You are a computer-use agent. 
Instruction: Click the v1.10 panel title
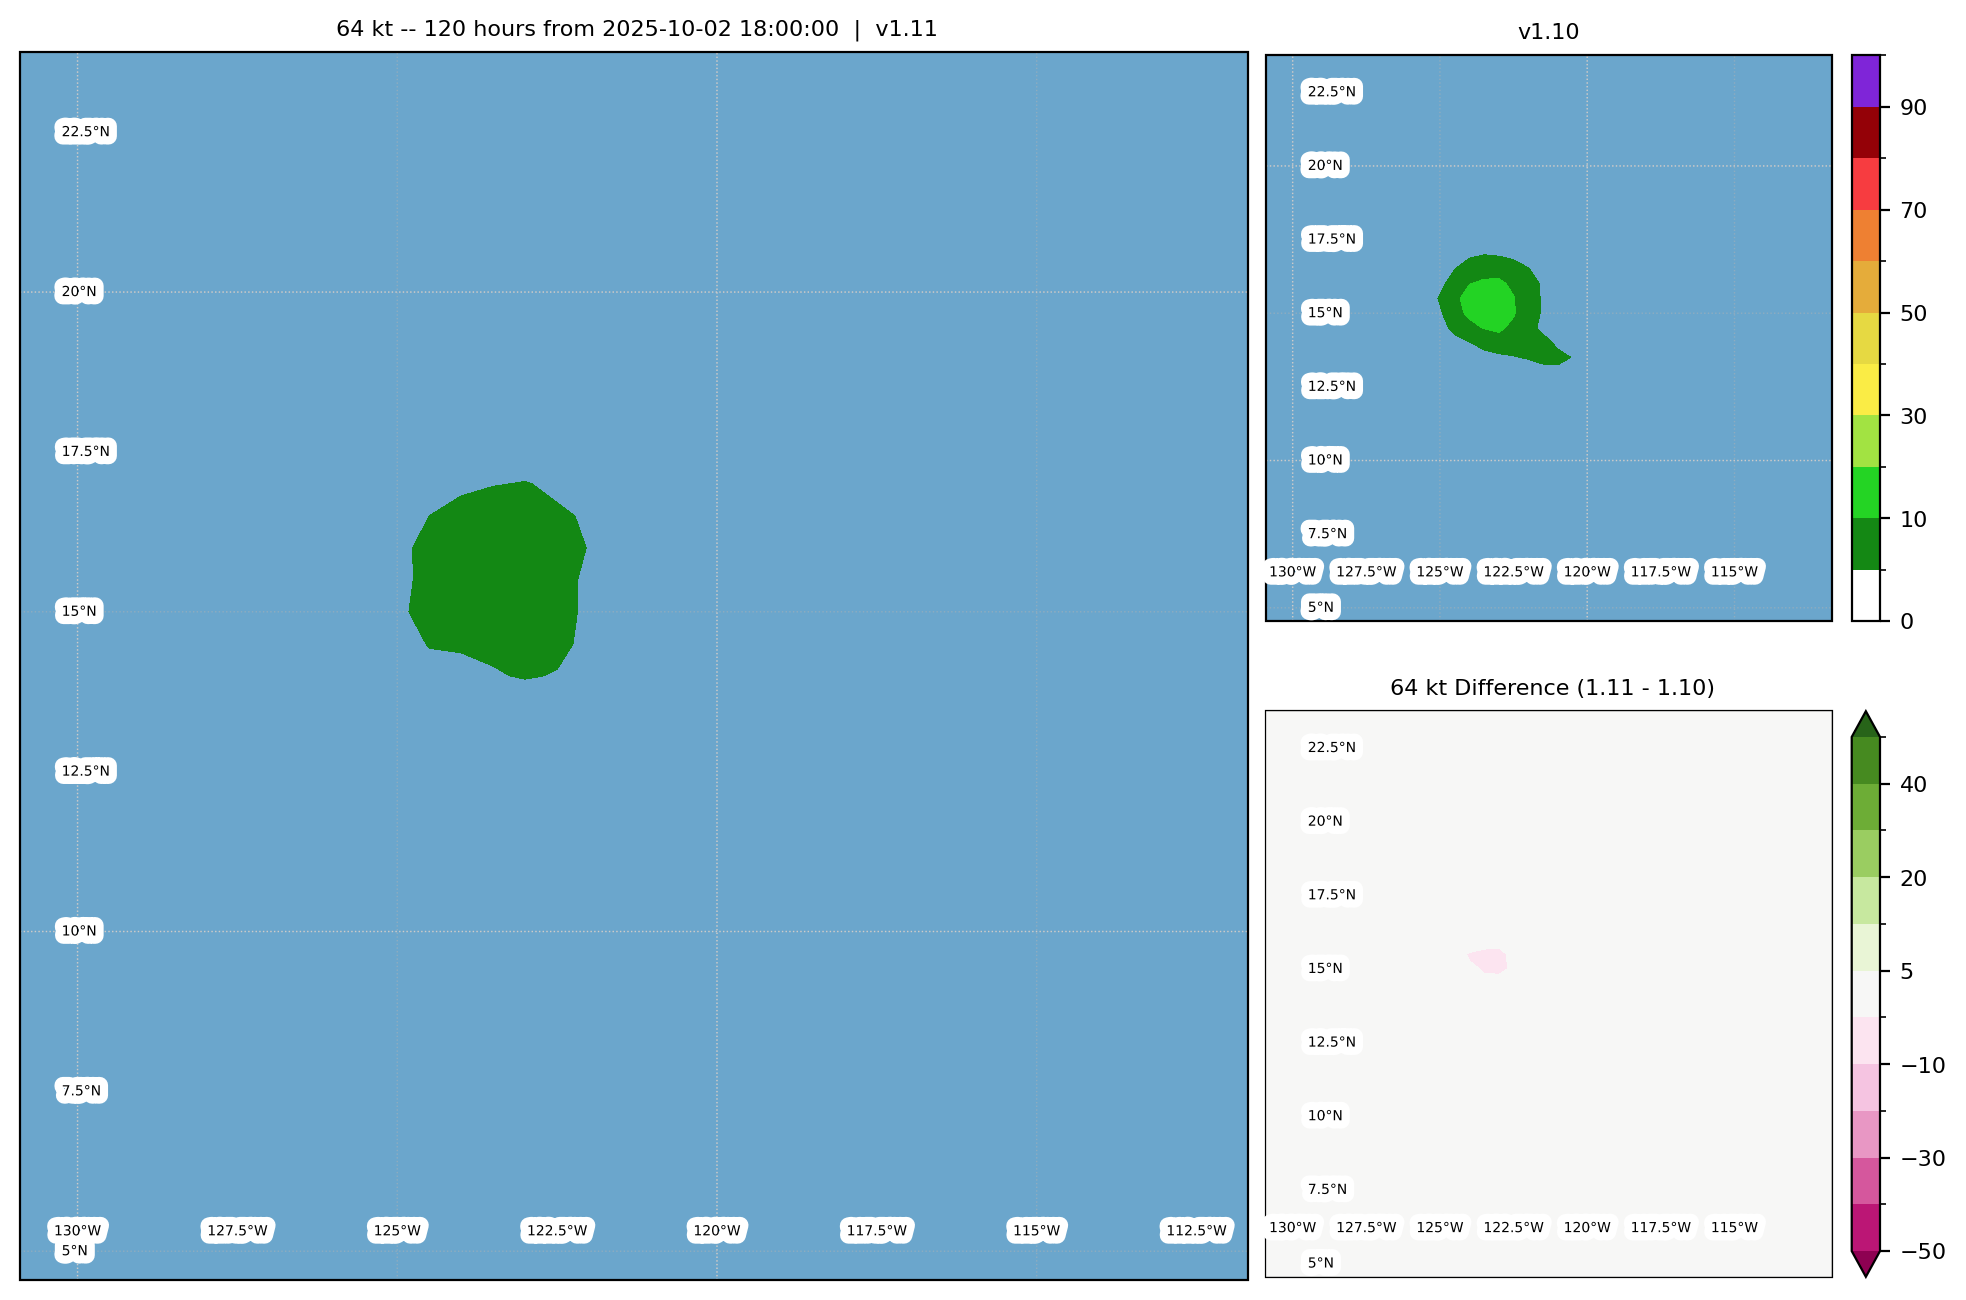tap(1548, 32)
